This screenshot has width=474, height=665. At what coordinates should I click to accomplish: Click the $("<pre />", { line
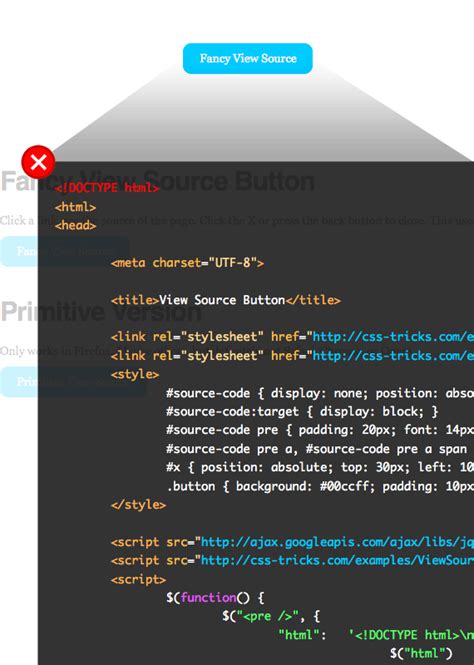pyautogui.click(x=271, y=616)
